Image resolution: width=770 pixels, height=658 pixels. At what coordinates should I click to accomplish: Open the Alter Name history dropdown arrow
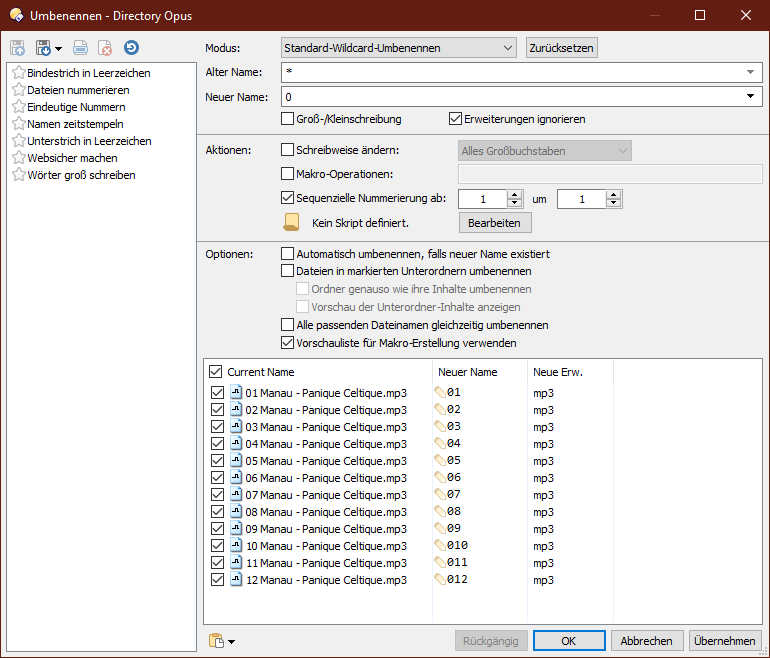750,72
